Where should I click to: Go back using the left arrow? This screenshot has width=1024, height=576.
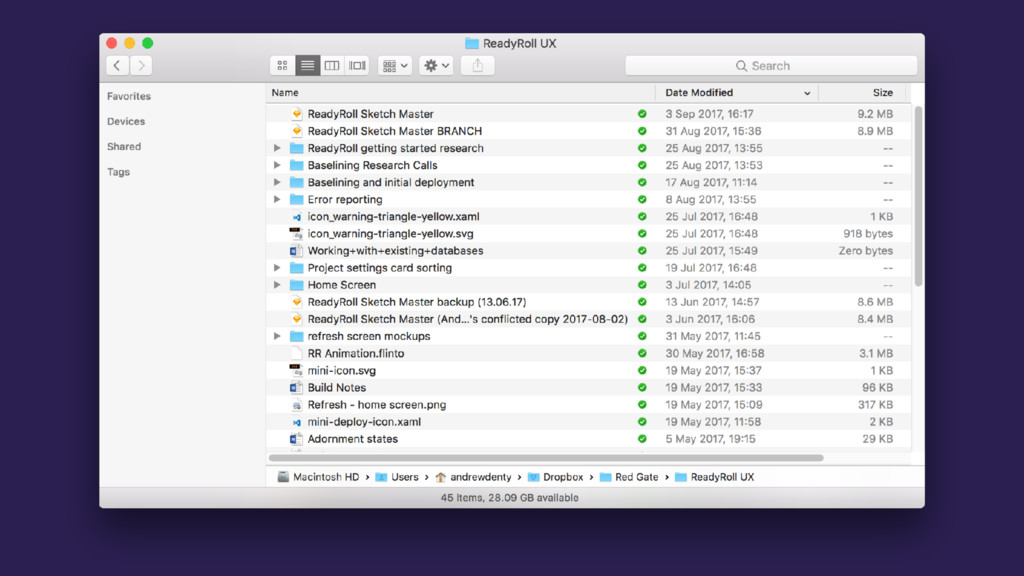tap(118, 66)
